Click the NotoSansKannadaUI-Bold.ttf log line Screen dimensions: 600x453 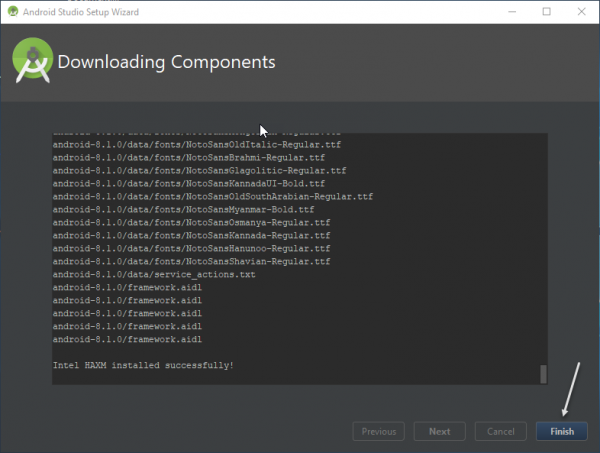coord(189,184)
